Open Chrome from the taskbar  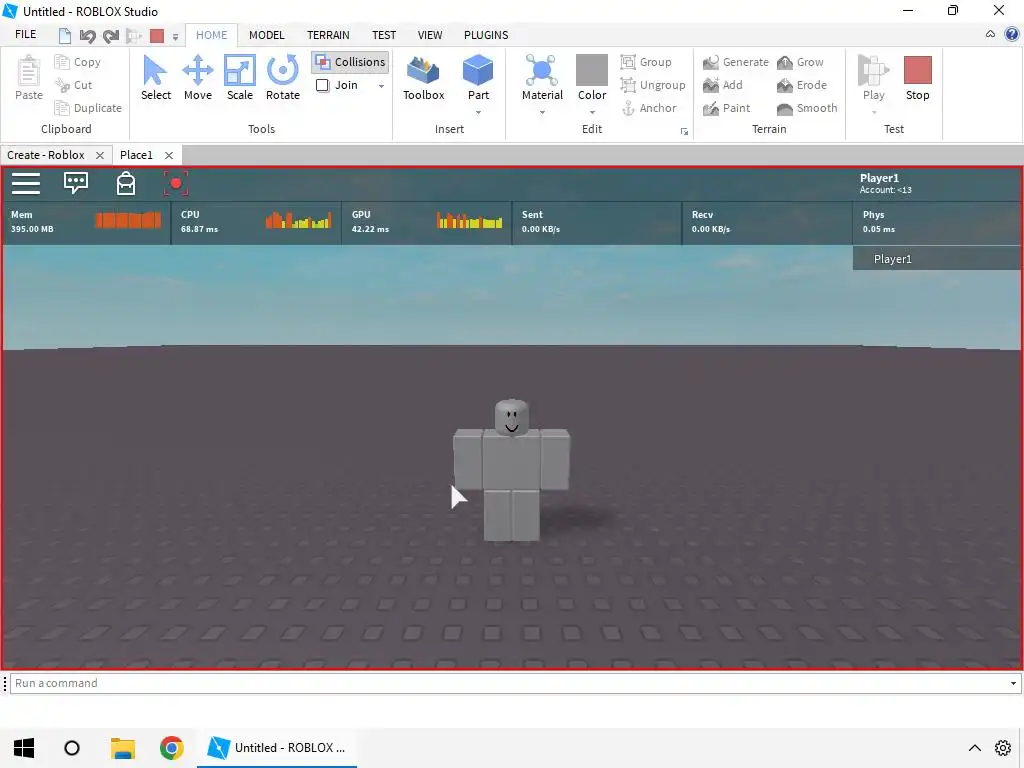172,748
